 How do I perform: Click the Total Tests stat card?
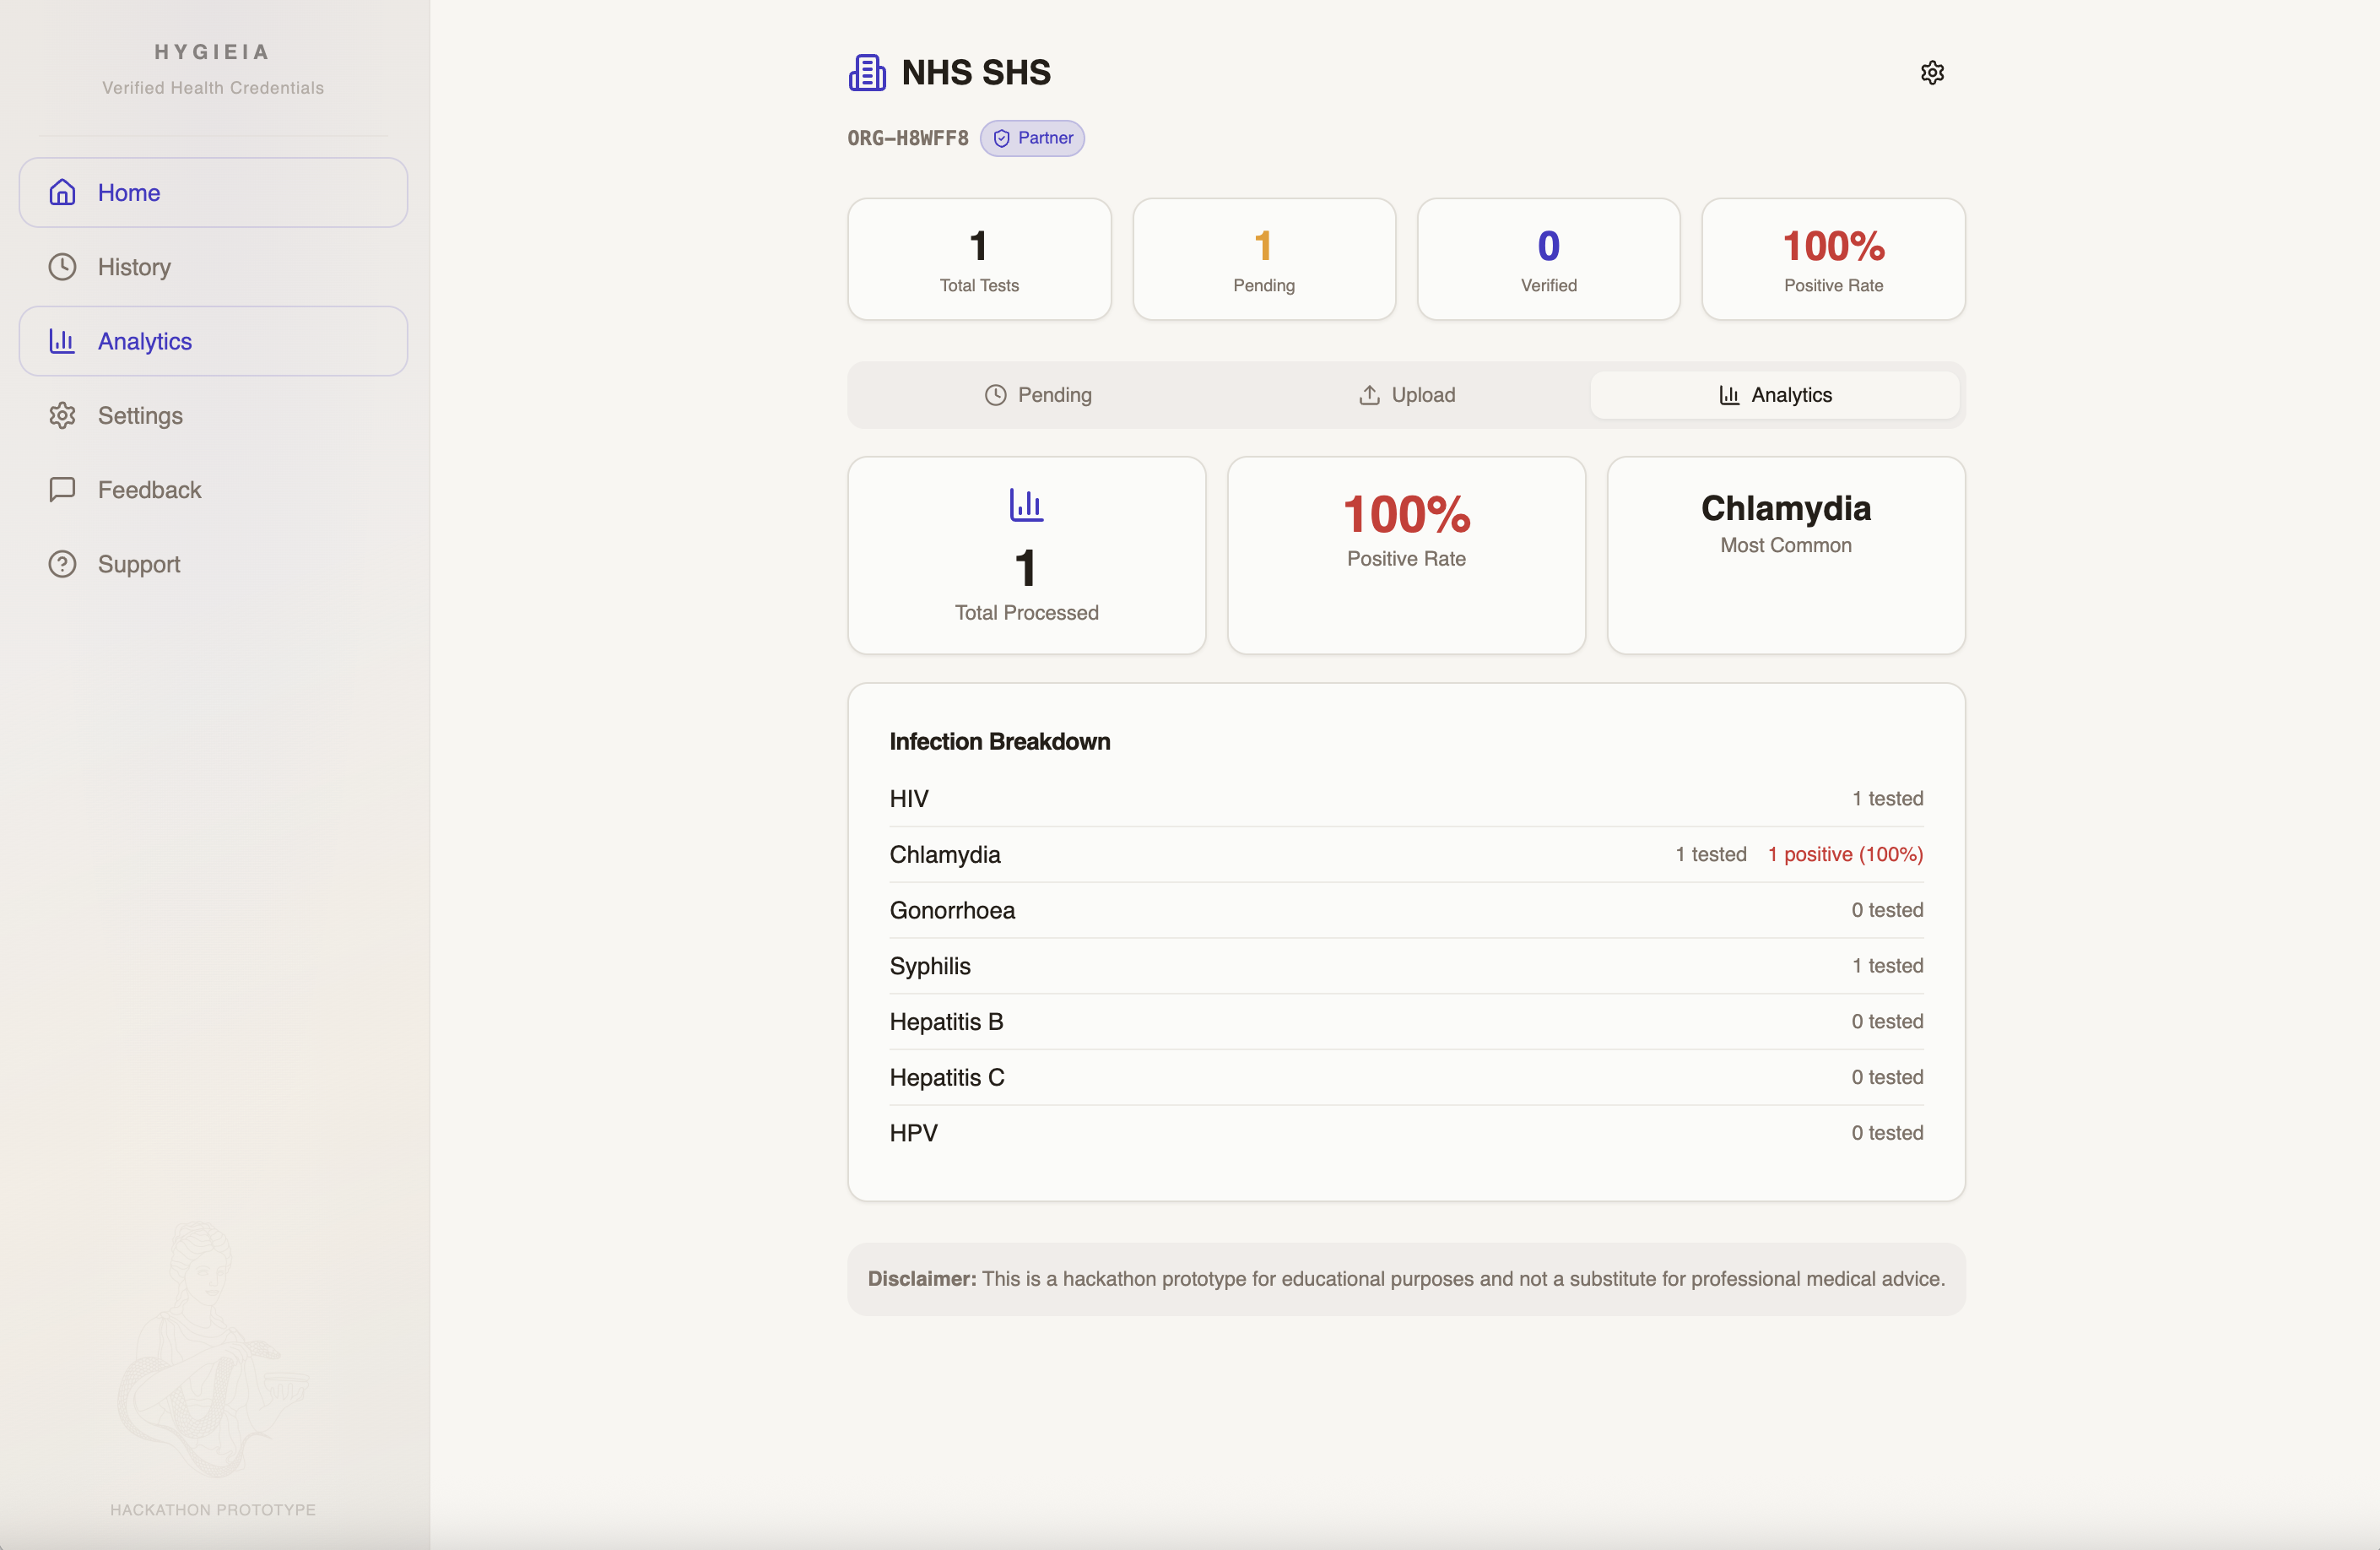pos(979,259)
